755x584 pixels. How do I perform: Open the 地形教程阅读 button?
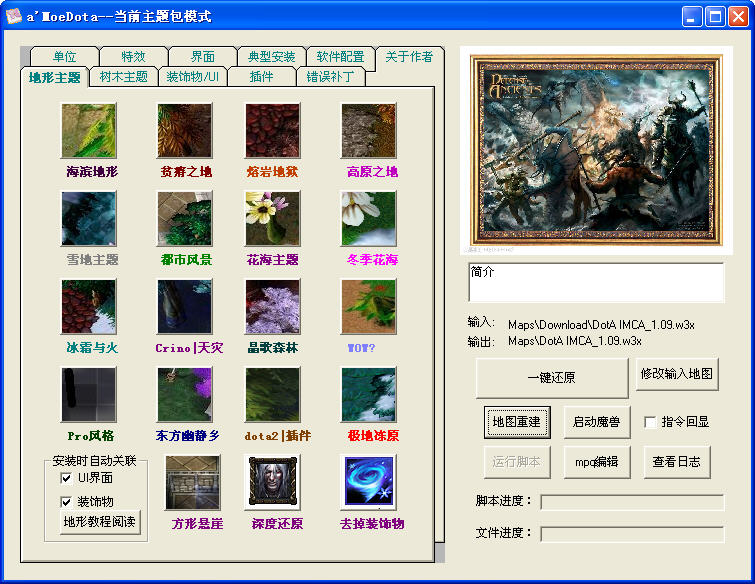coord(100,522)
